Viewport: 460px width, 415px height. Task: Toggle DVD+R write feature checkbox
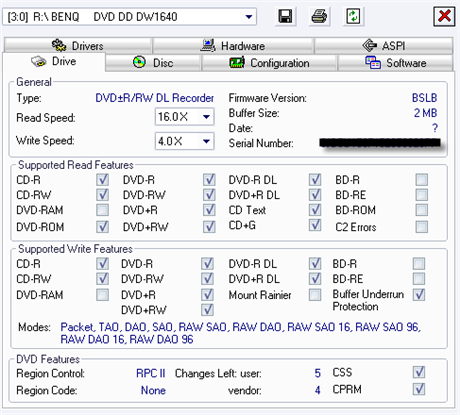pyautogui.click(x=207, y=295)
